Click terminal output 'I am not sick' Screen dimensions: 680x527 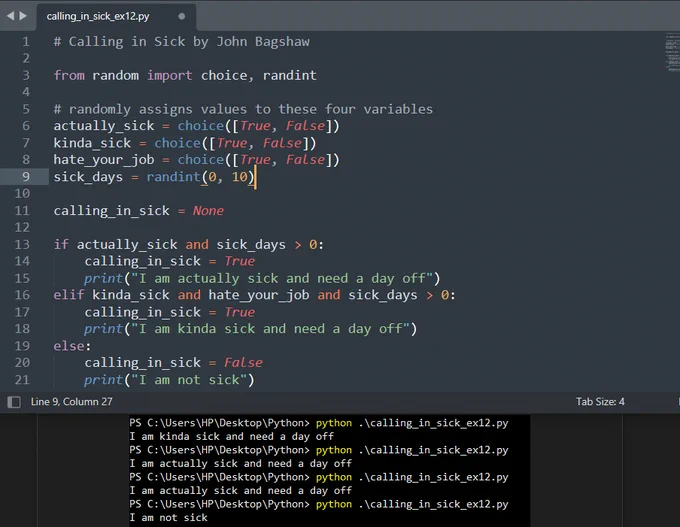pyautogui.click(x=168, y=517)
